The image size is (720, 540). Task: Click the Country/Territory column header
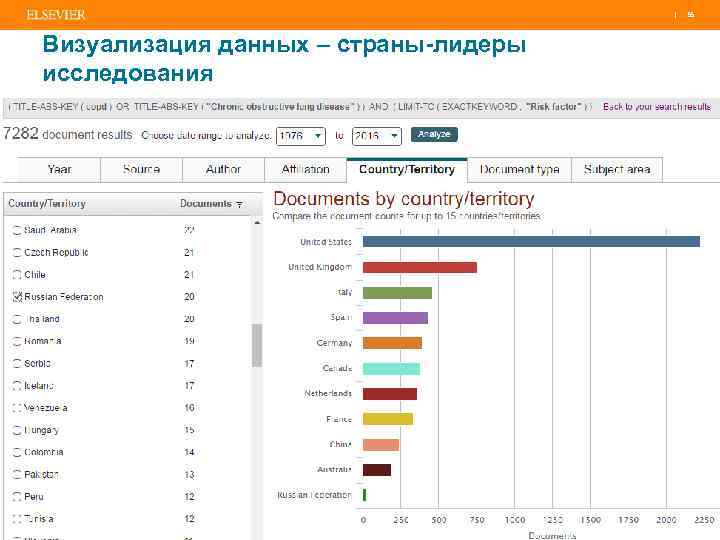coord(47,203)
